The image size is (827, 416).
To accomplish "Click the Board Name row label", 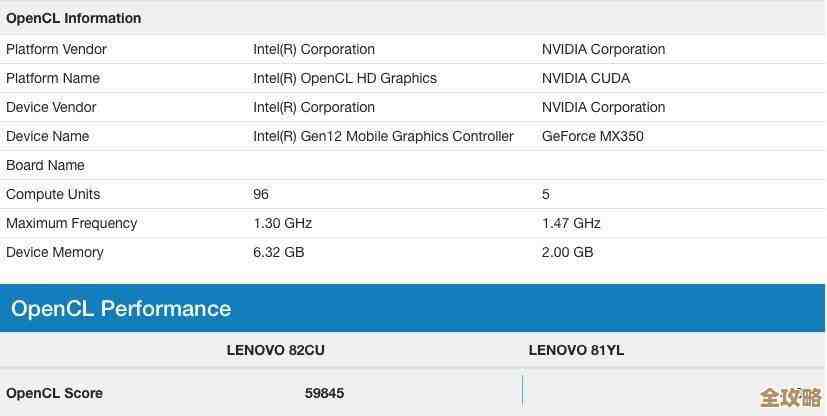I will [45, 165].
